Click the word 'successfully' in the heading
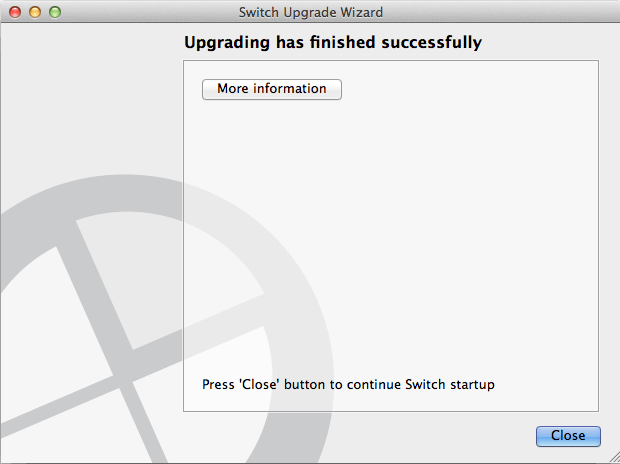The height and width of the screenshot is (464, 620). coord(431,42)
